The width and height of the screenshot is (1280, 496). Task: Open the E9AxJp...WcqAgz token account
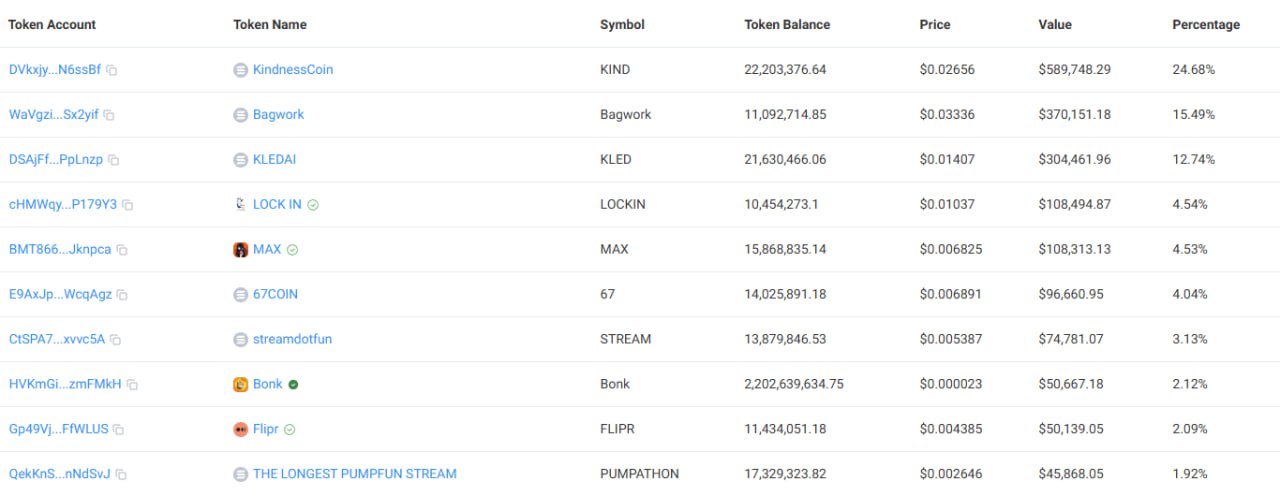60,295
